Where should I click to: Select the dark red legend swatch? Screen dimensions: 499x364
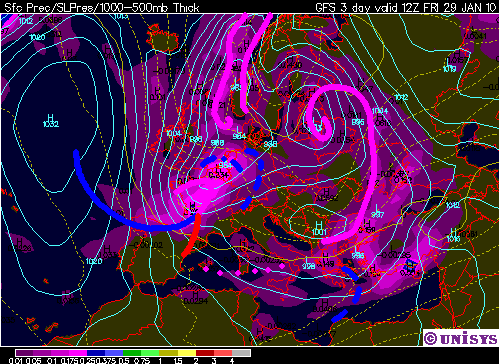pyautogui.click(x=205, y=353)
